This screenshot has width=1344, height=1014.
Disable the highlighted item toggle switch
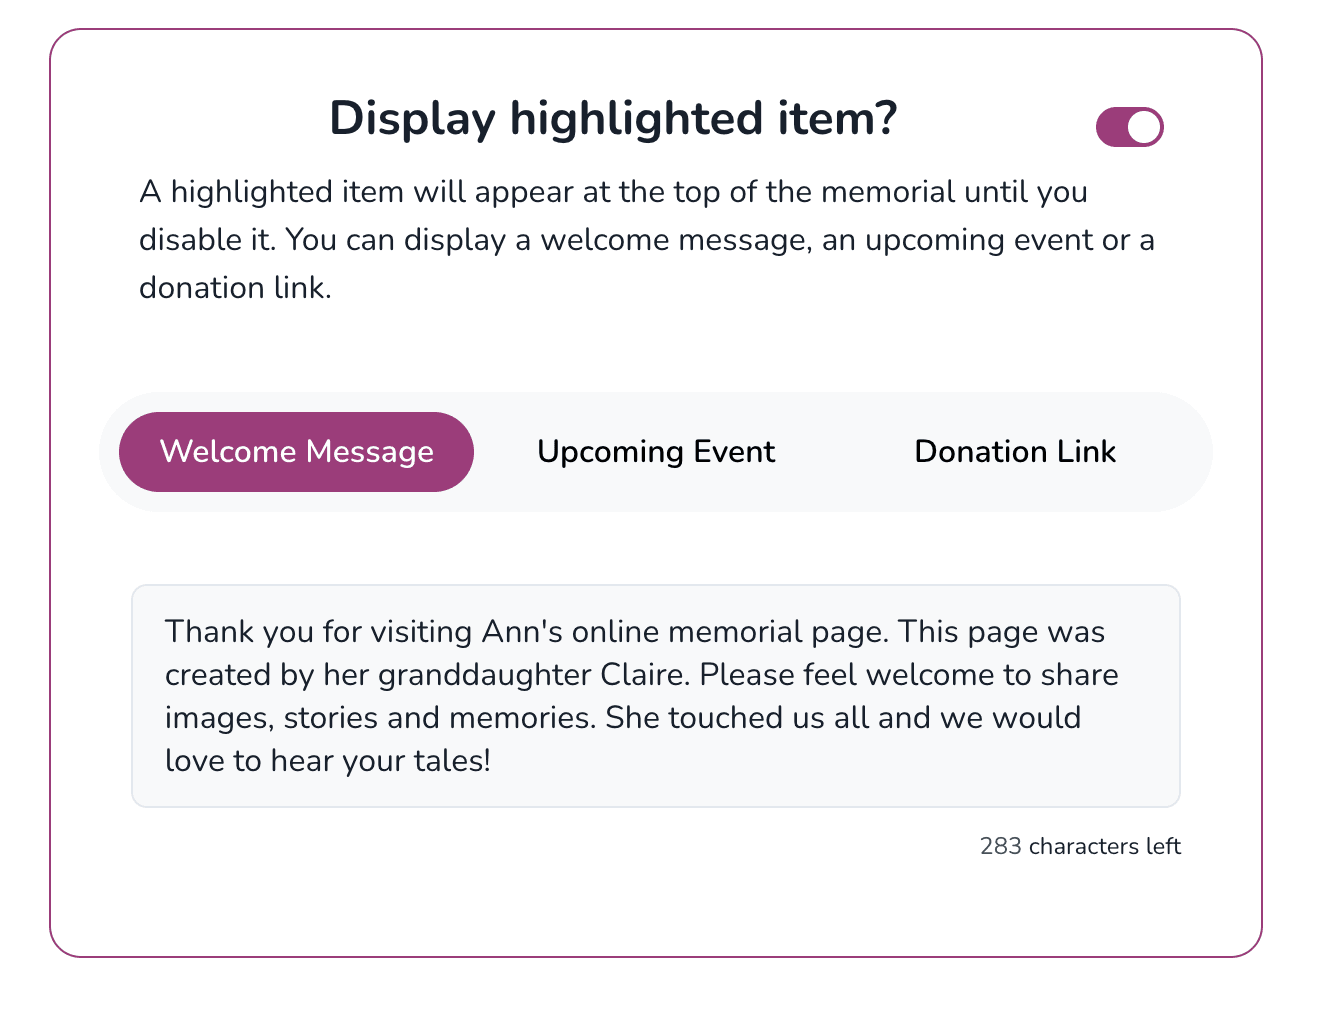1129,127
